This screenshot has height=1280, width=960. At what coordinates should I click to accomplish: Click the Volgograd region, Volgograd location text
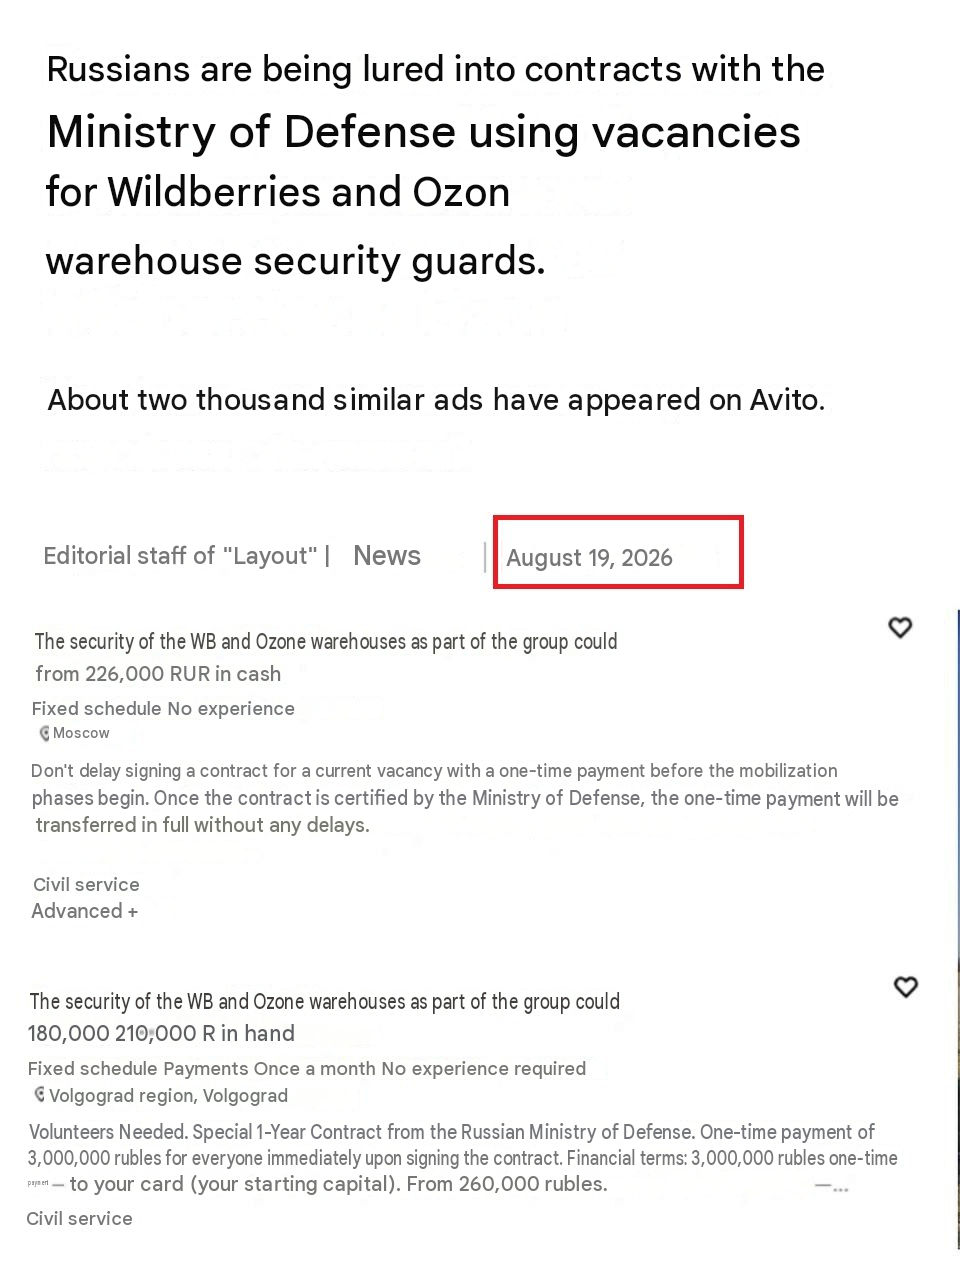168,1095
